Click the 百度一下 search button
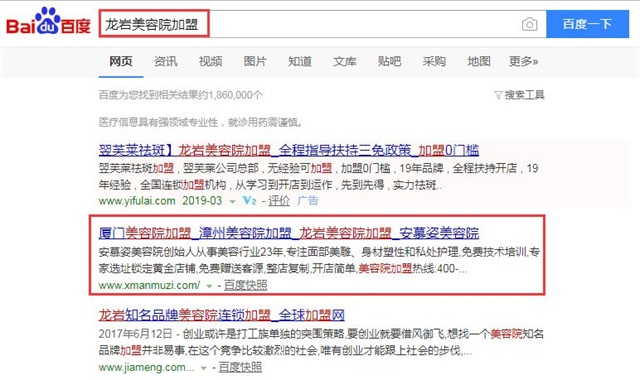The height and width of the screenshot is (380, 640). 587,24
